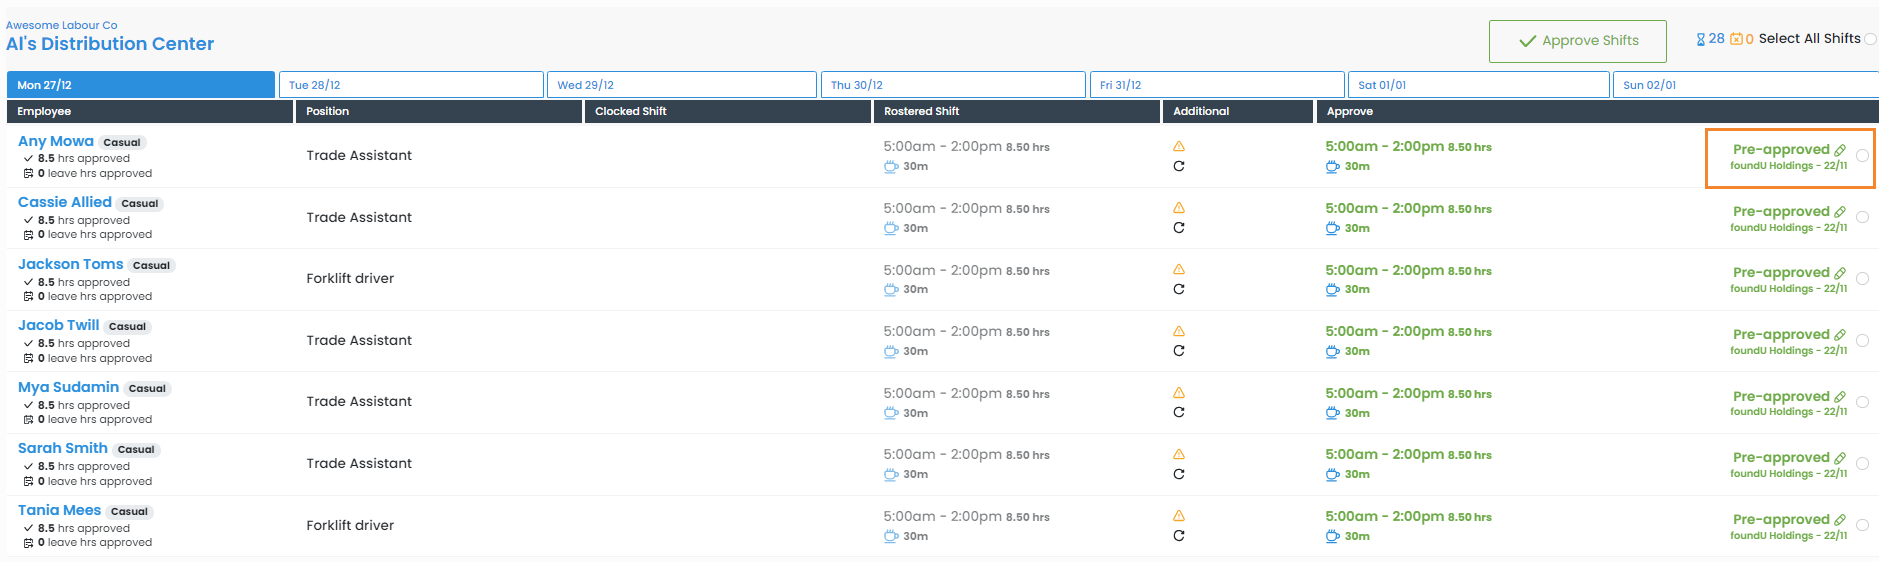
Task: Click the Employee column header
Action: pyautogui.click(x=45, y=111)
